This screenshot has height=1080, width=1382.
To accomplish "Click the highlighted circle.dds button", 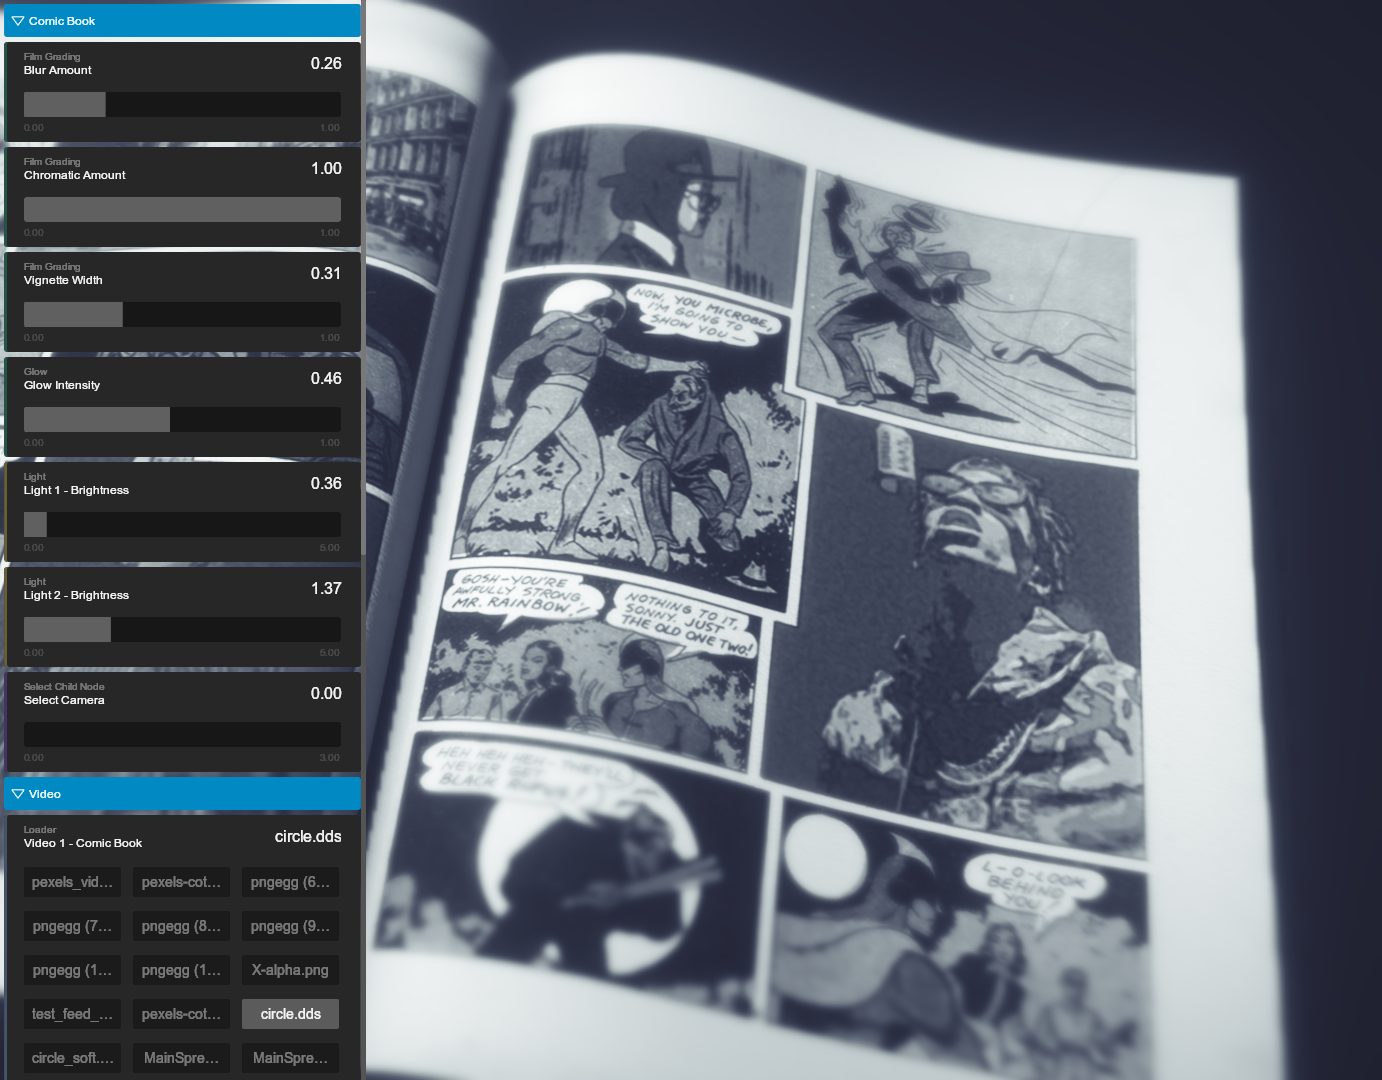I will coord(290,1014).
